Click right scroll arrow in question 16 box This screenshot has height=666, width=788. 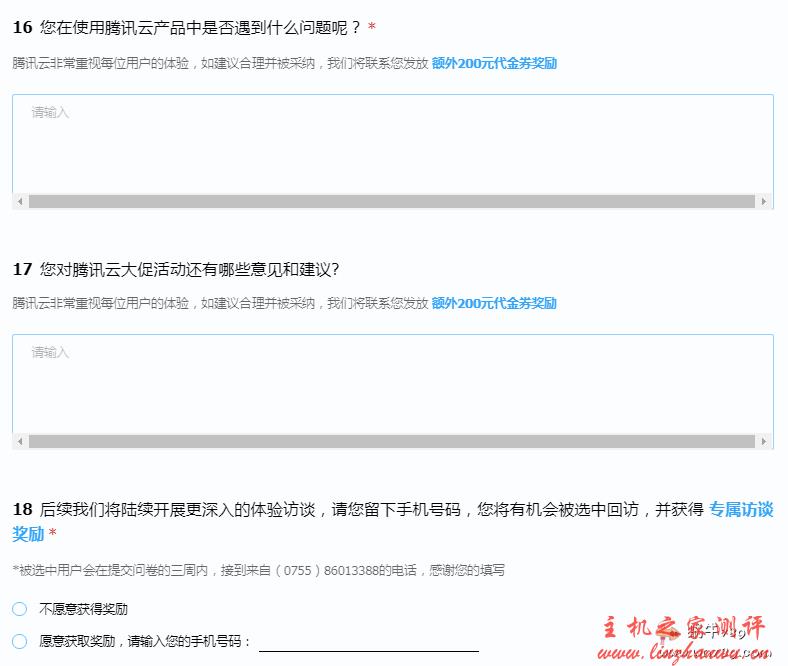click(x=765, y=202)
